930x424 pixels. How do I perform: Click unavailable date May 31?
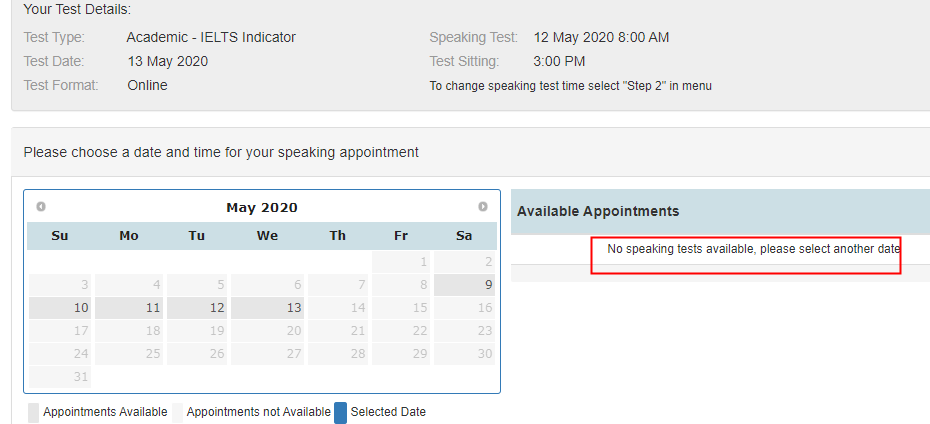pos(60,377)
